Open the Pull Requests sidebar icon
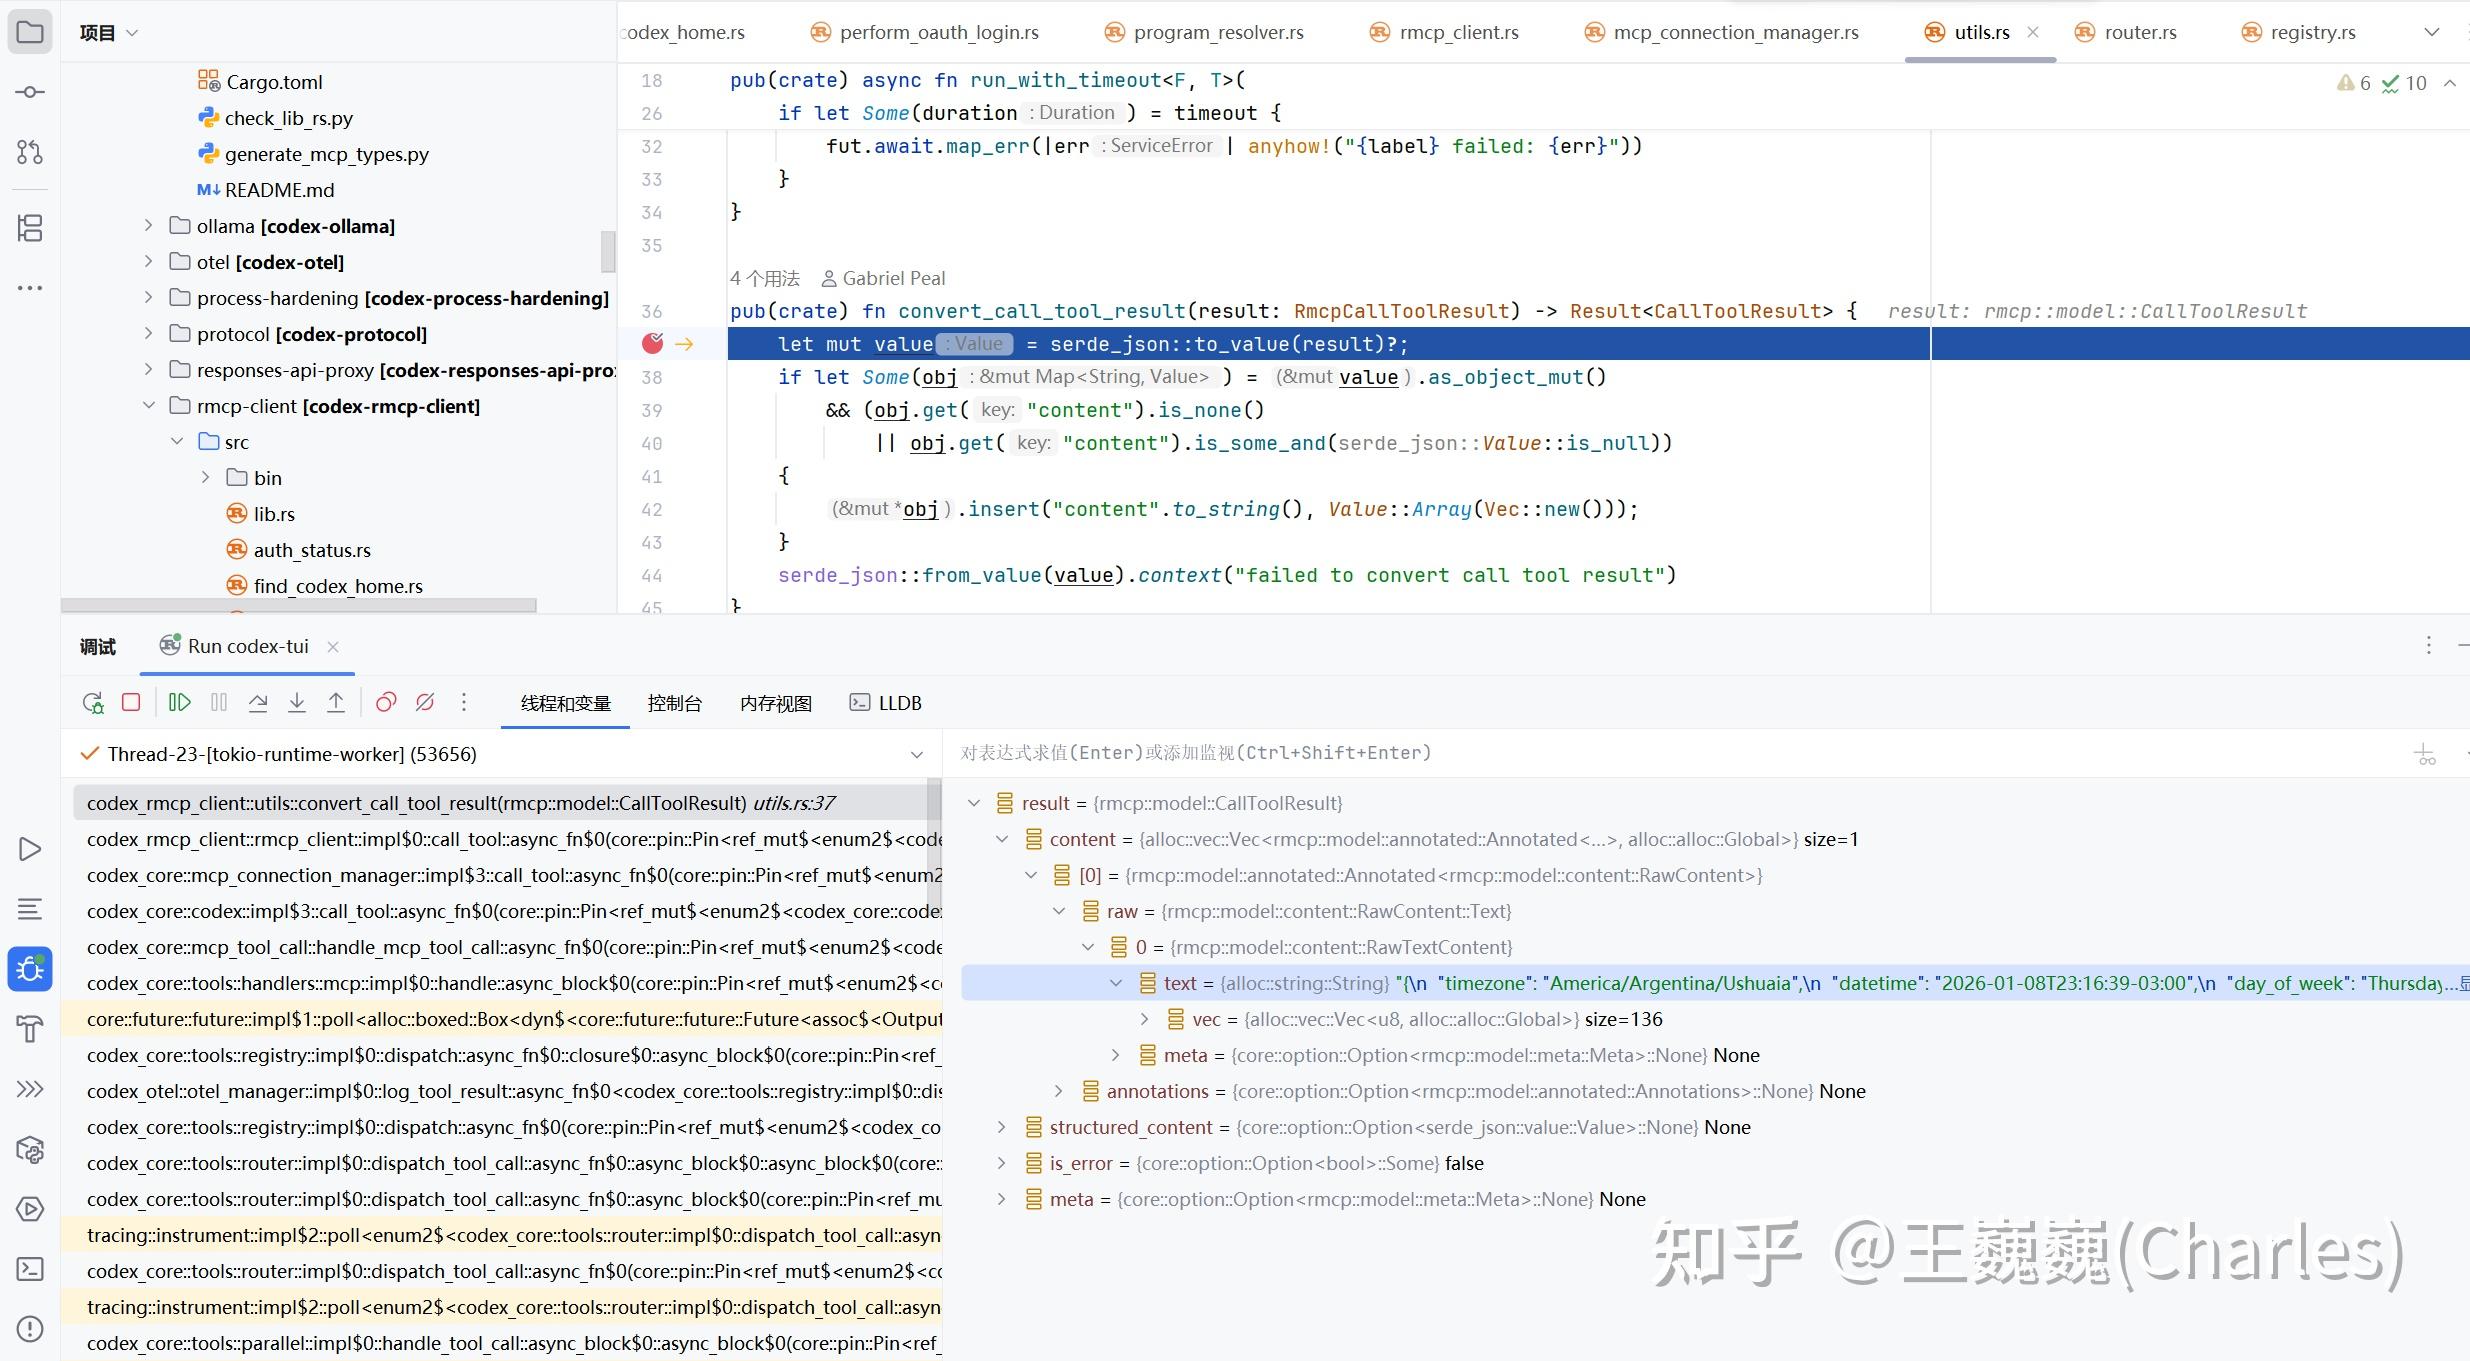The height and width of the screenshot is (1361, 2470). pyautogui.click(x=30, y=152)
